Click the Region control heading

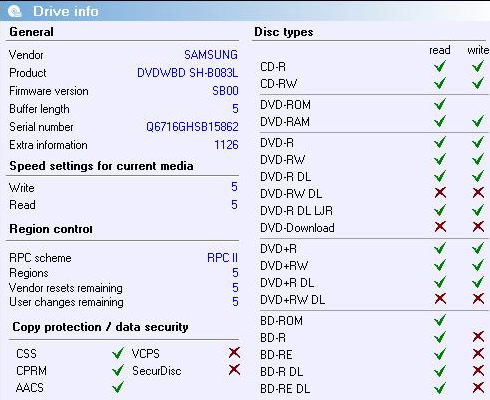point(51,229)
